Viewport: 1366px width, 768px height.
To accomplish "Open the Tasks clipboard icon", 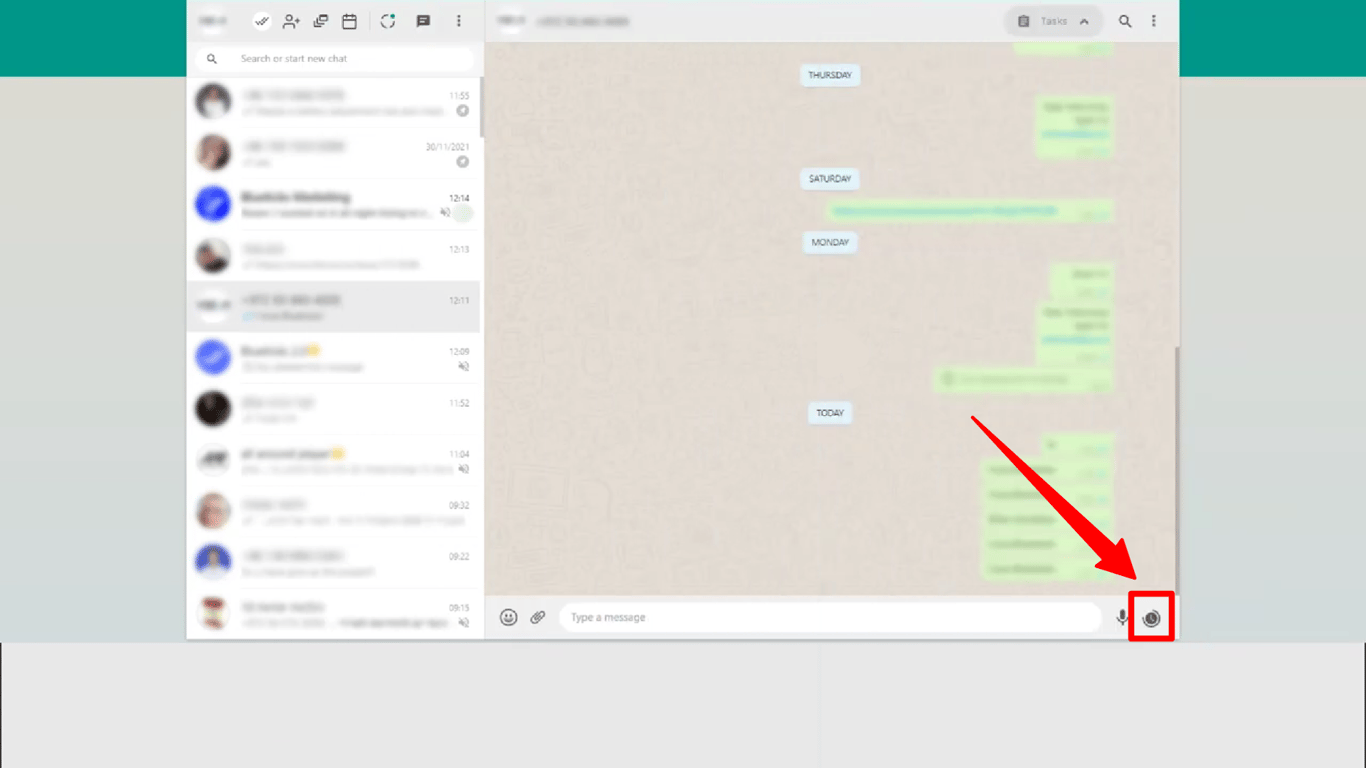I will click(1024, 20).
